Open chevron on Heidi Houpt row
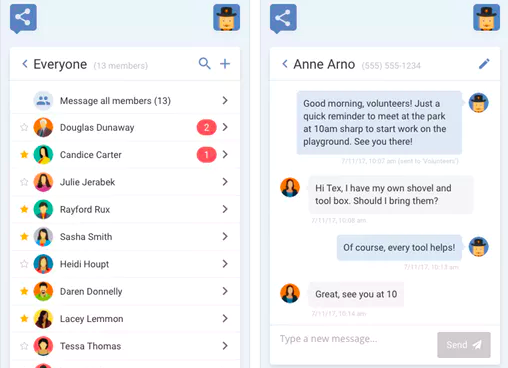508x368 pixels. 225,264
